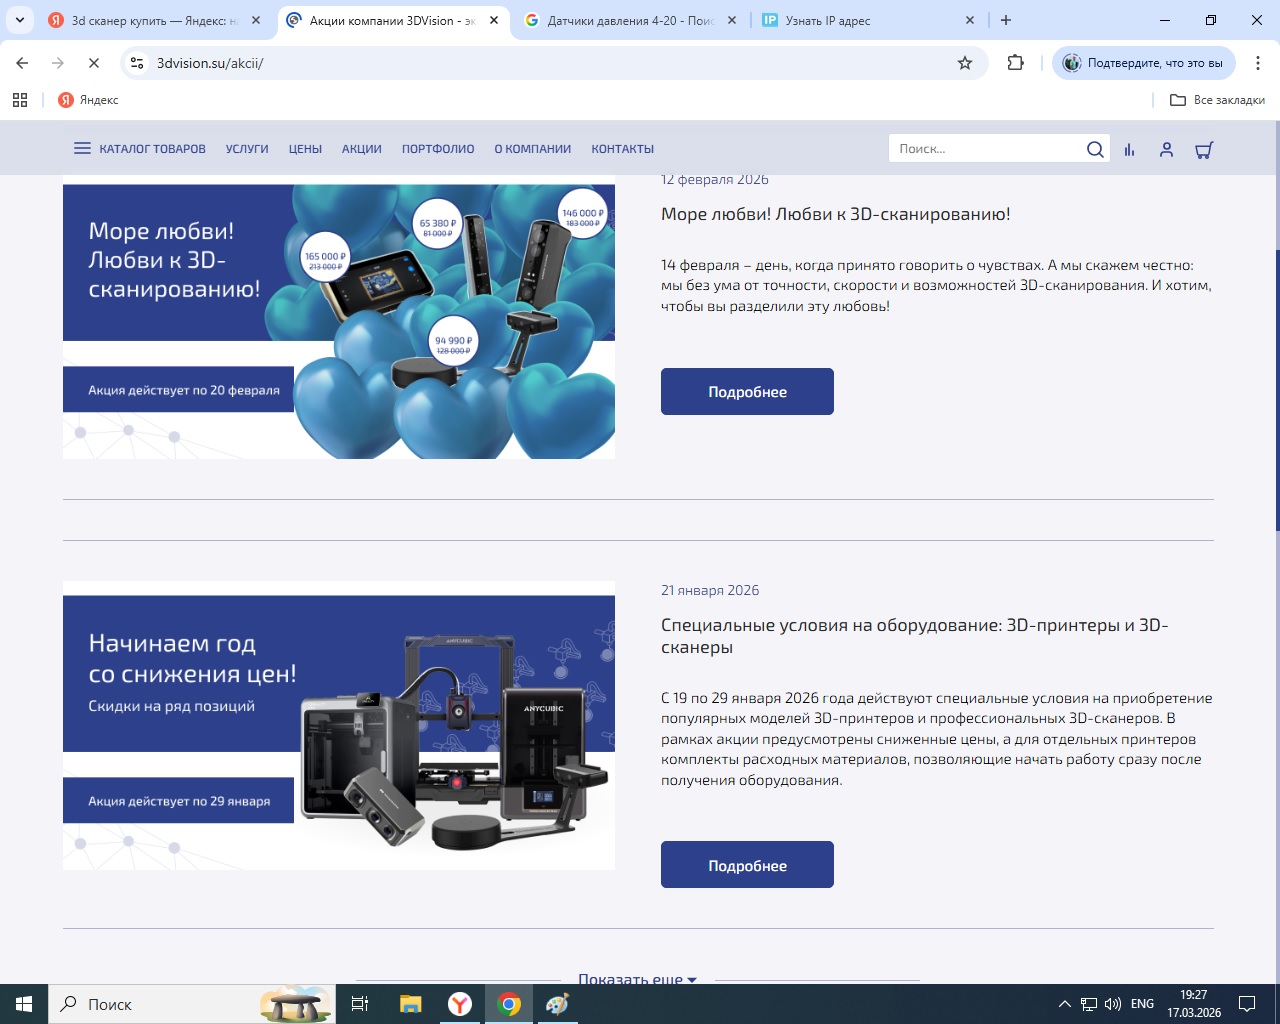This screenshot has height=1024, width=1280.
Task: Switch the ENG keyboard language indicator
Action: (1142, 1004)
